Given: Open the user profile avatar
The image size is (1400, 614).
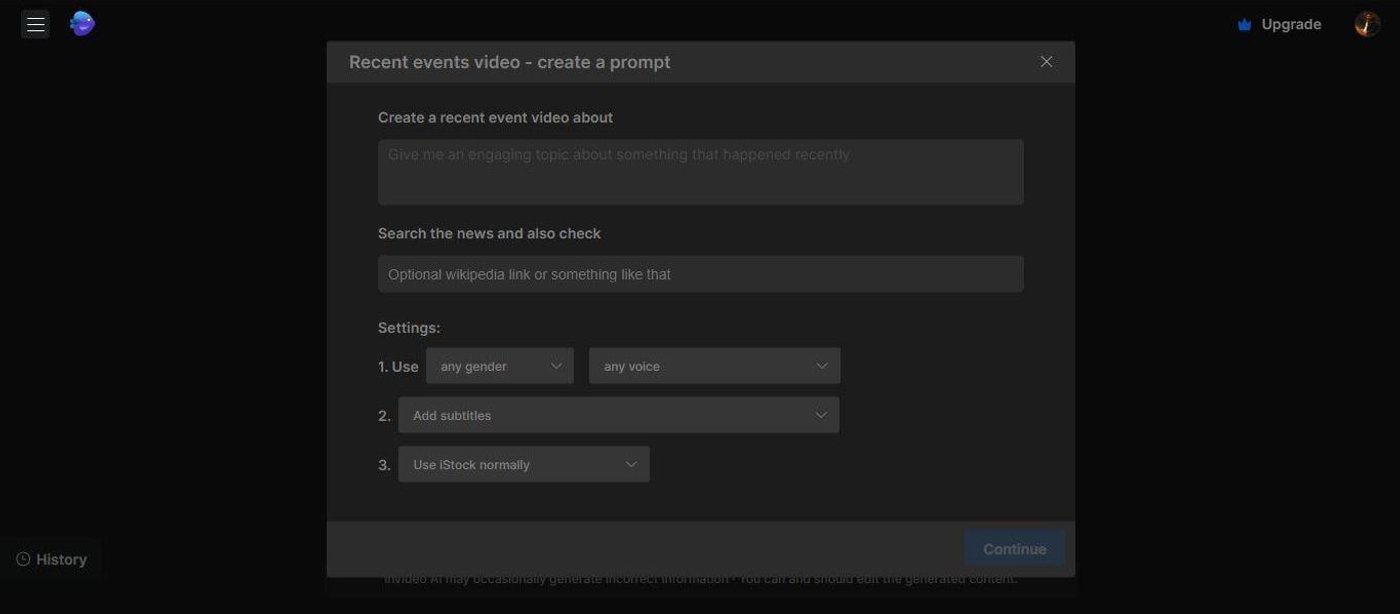Looking at the screenshot, I should click(x=1367, y=24).
